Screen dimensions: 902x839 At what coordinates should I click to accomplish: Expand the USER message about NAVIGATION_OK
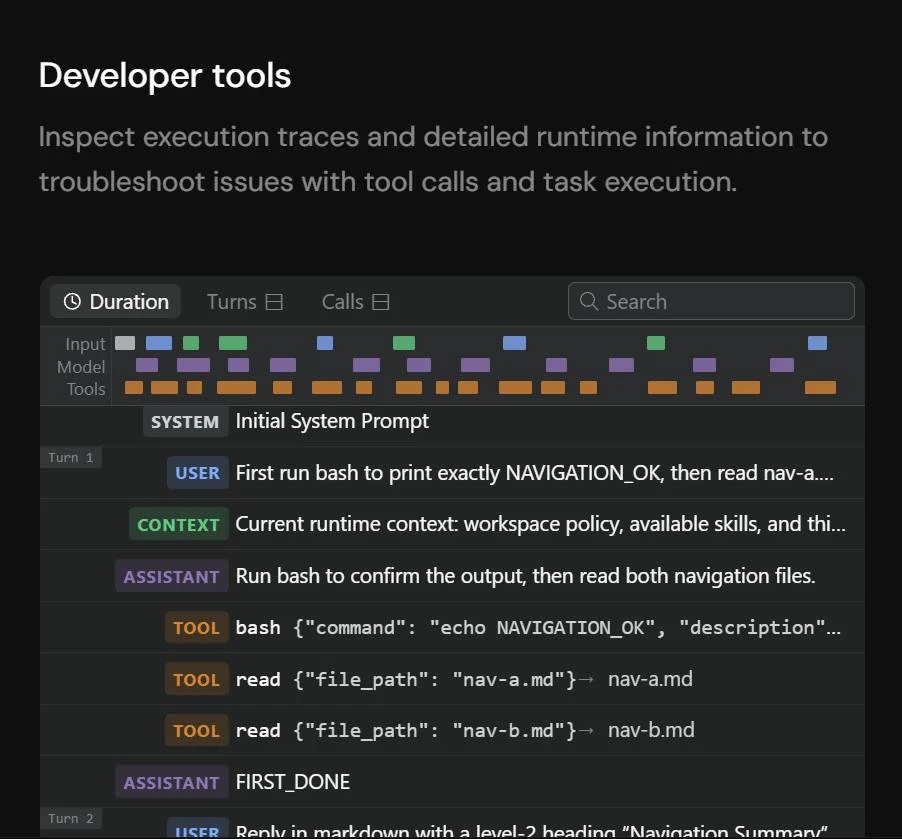(452, 472)
